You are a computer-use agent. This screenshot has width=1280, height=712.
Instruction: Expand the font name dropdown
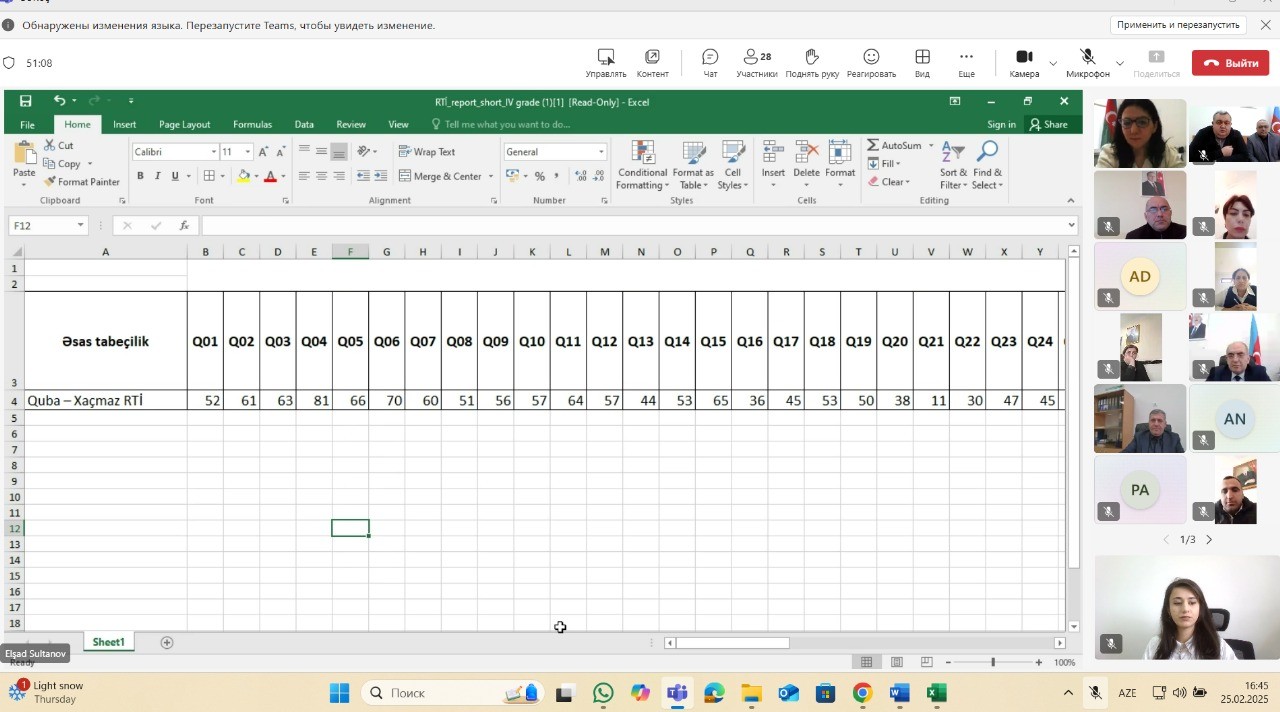[x=213, y=152]
